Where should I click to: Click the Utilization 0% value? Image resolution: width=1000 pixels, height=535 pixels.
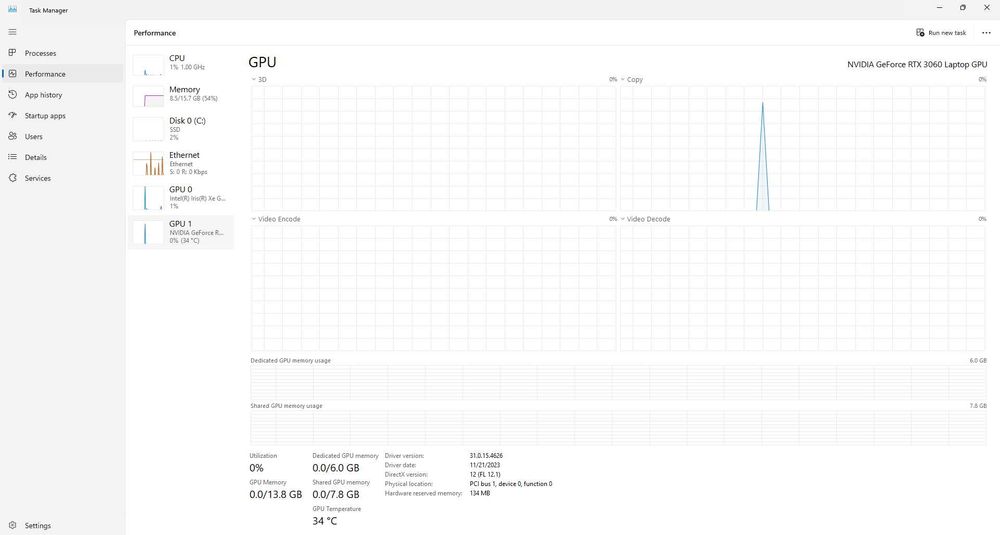(256, 468)
